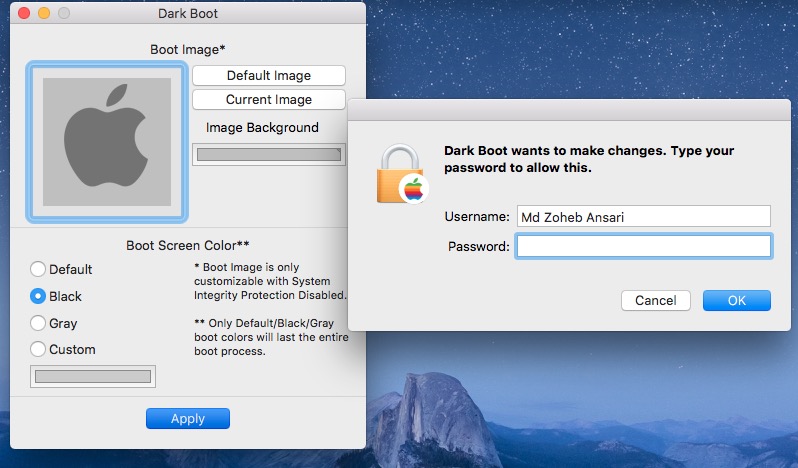798x468 pixels.
Task: Choose the Black boot color option
Action: 38,296
